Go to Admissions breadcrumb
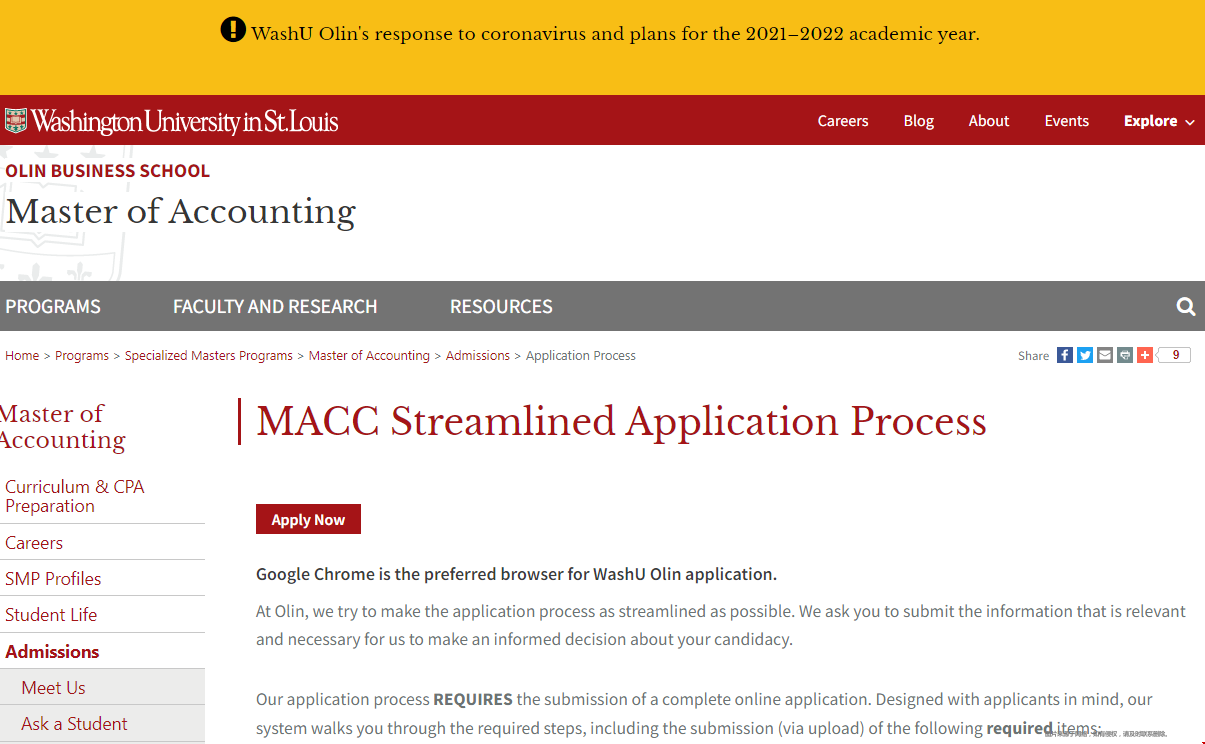This screenshot has width=1205, height=744. [478, 356]
